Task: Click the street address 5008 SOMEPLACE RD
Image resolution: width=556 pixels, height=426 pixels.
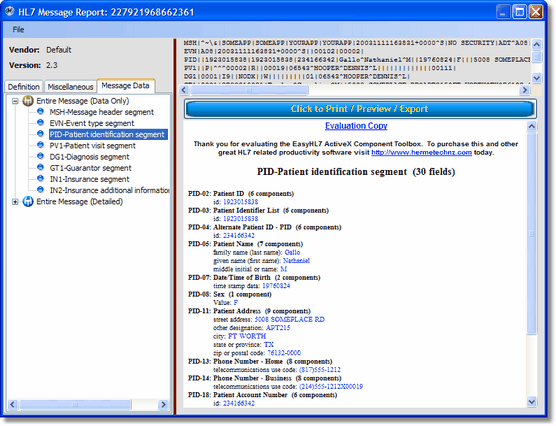Action: (289, 319)
